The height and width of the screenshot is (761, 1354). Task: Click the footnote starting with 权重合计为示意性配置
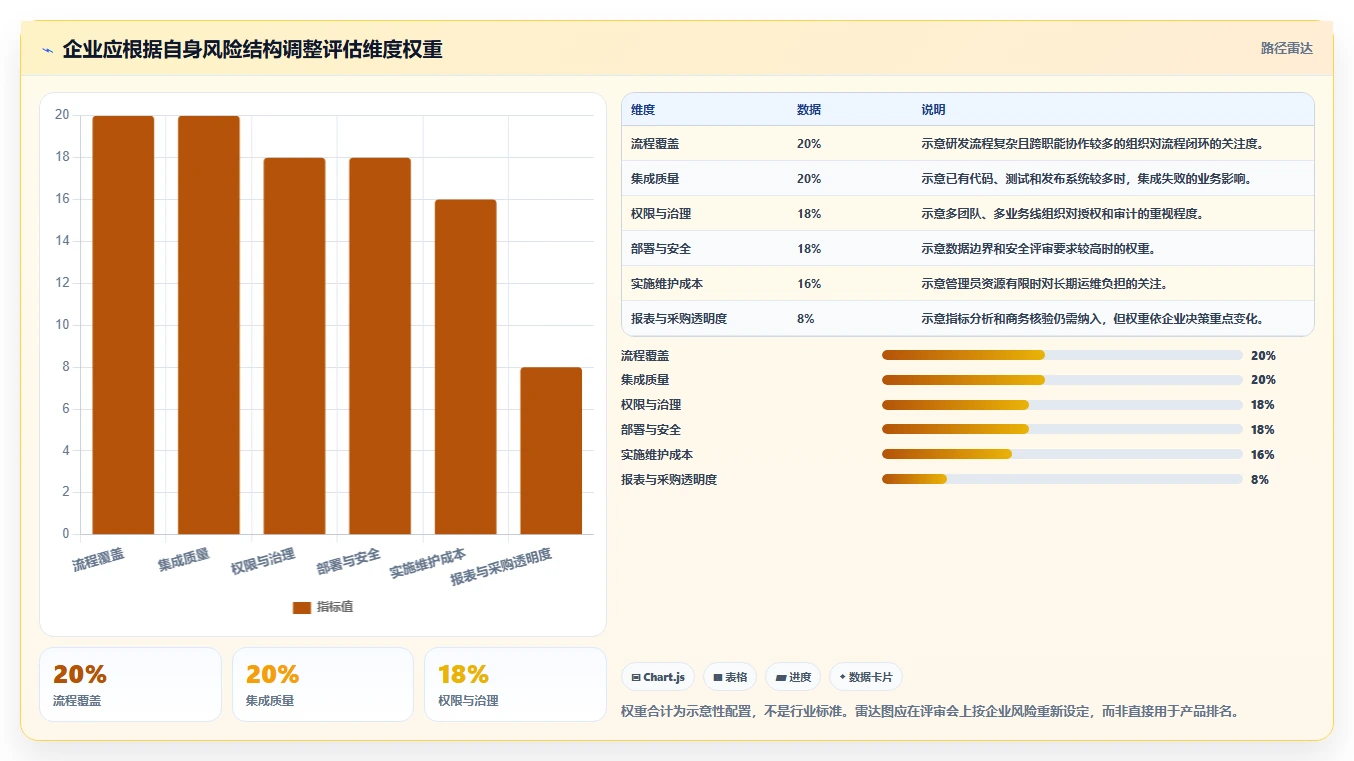pyautogui.click(x=930, y=712)
